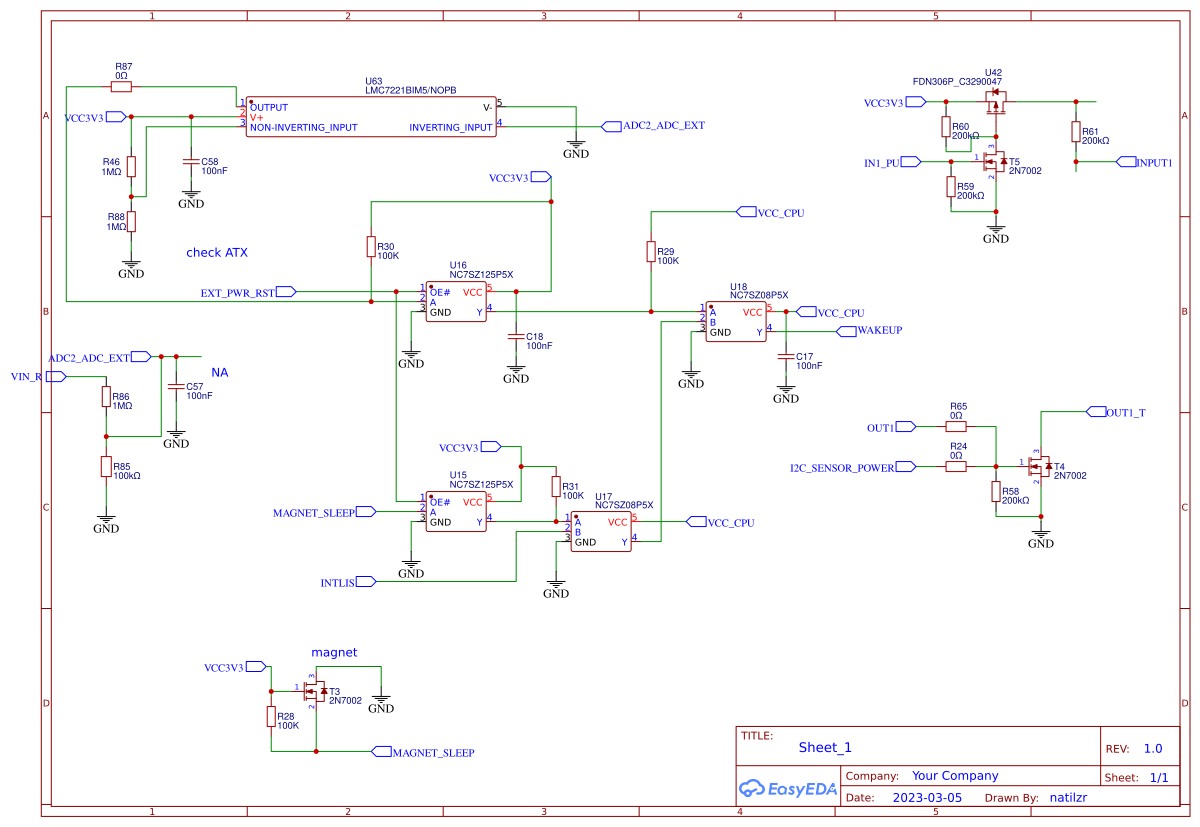
Task: Click the U18 NC7SZ08P5X gate symbol
Action: coord(735,320)
